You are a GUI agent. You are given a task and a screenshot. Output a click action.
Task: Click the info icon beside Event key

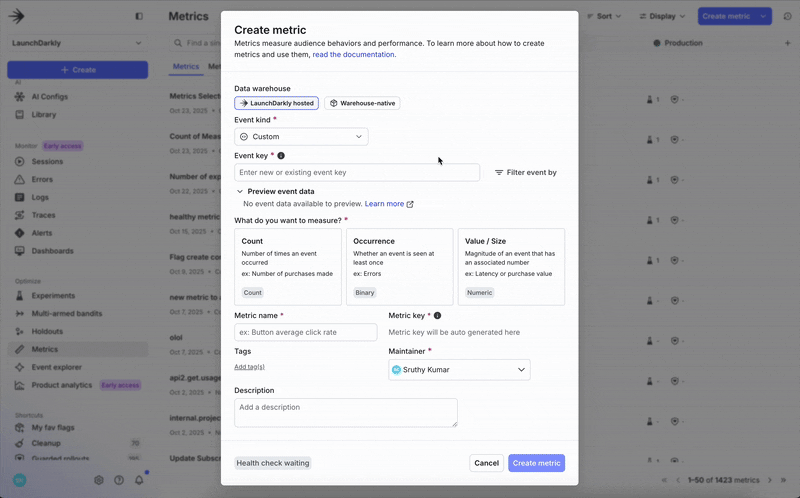281,156
